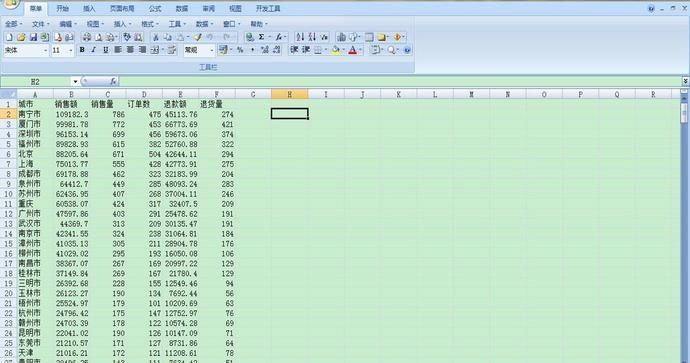This screenshot has height=363, width=690.
Task: Click the Cut scissors icon
Action: click(x=155, y=37)
